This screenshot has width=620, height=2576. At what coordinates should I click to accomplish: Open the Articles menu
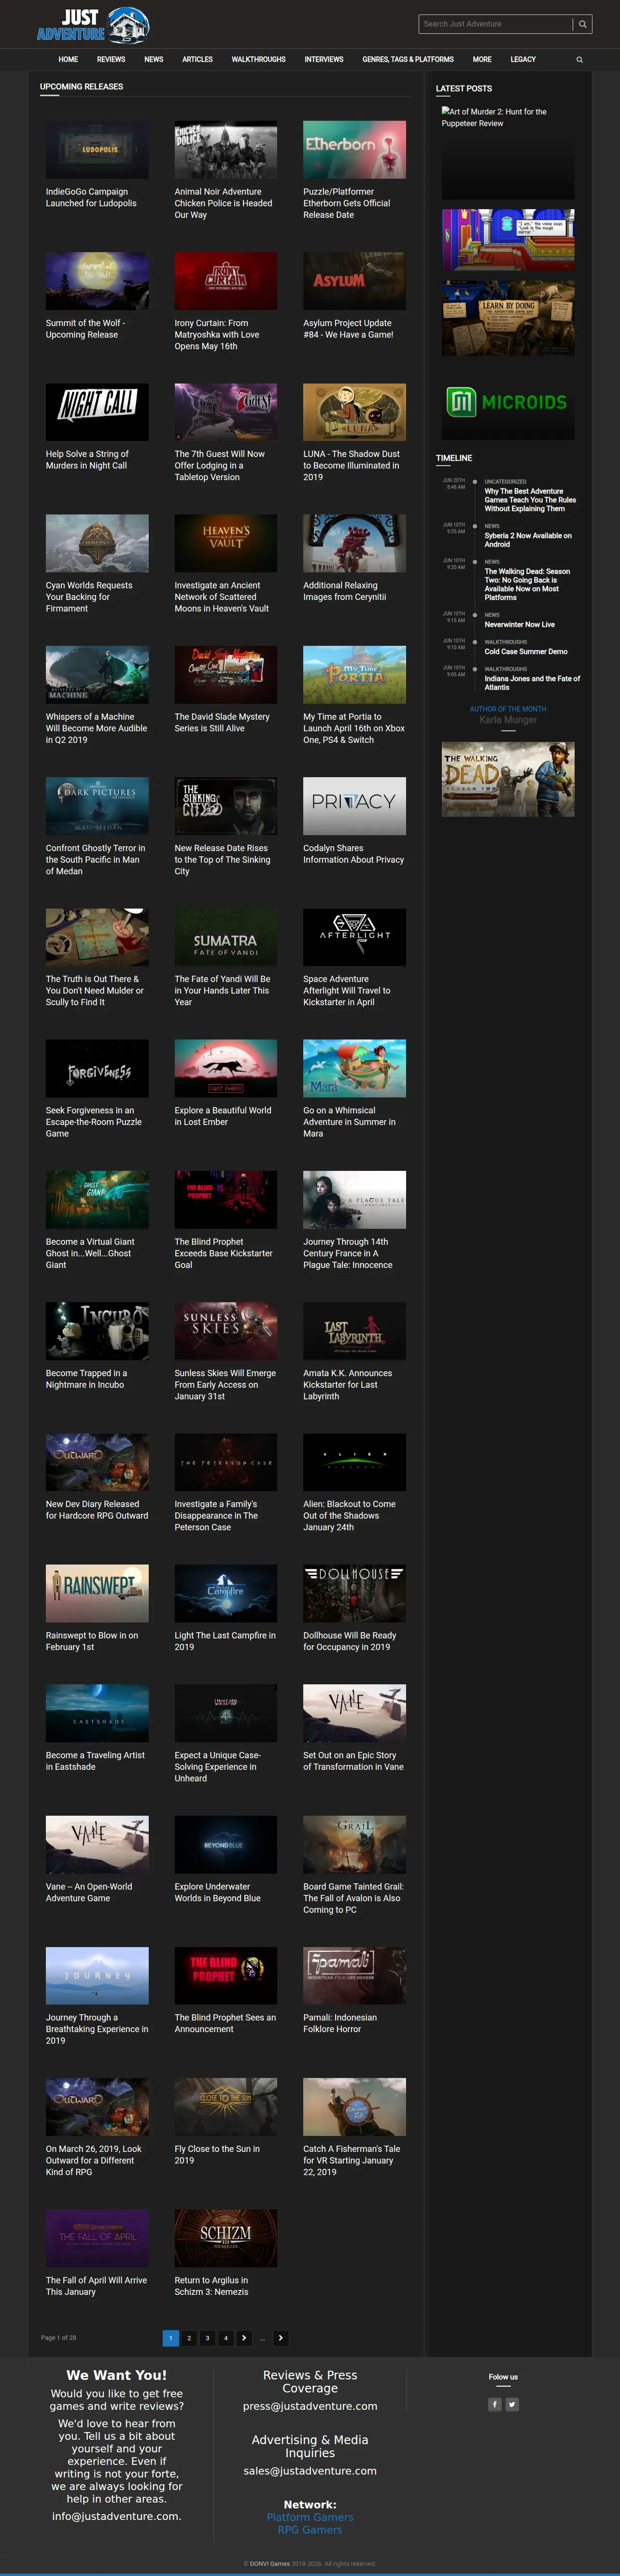(x=197, y=60)
